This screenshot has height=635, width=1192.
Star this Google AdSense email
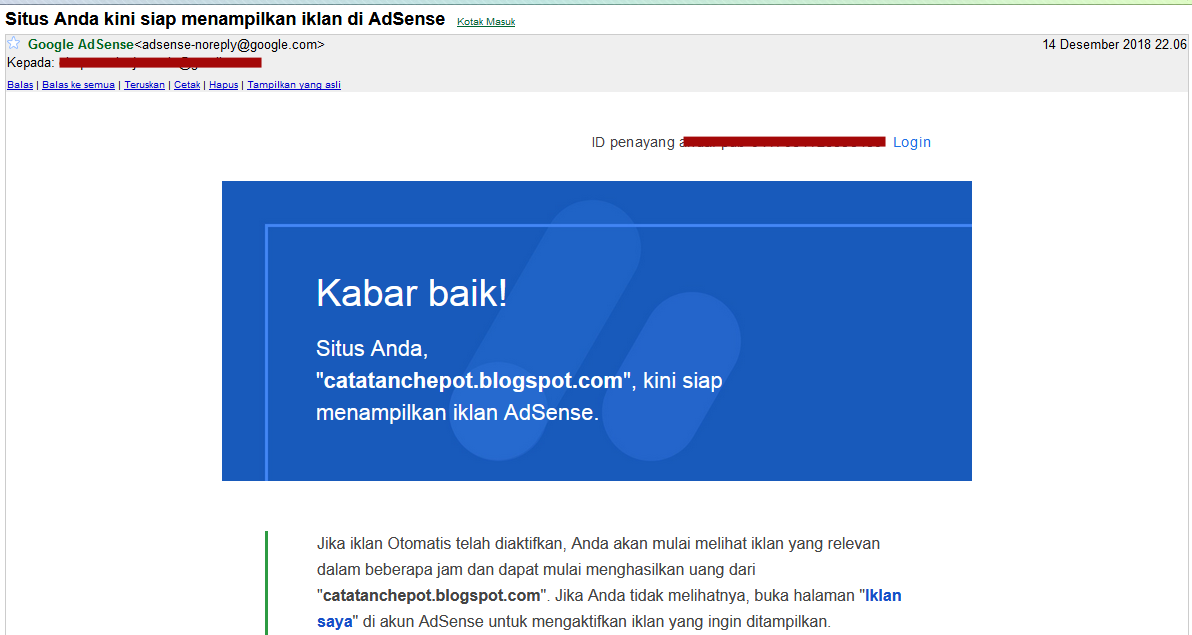[x=14, y=44]
